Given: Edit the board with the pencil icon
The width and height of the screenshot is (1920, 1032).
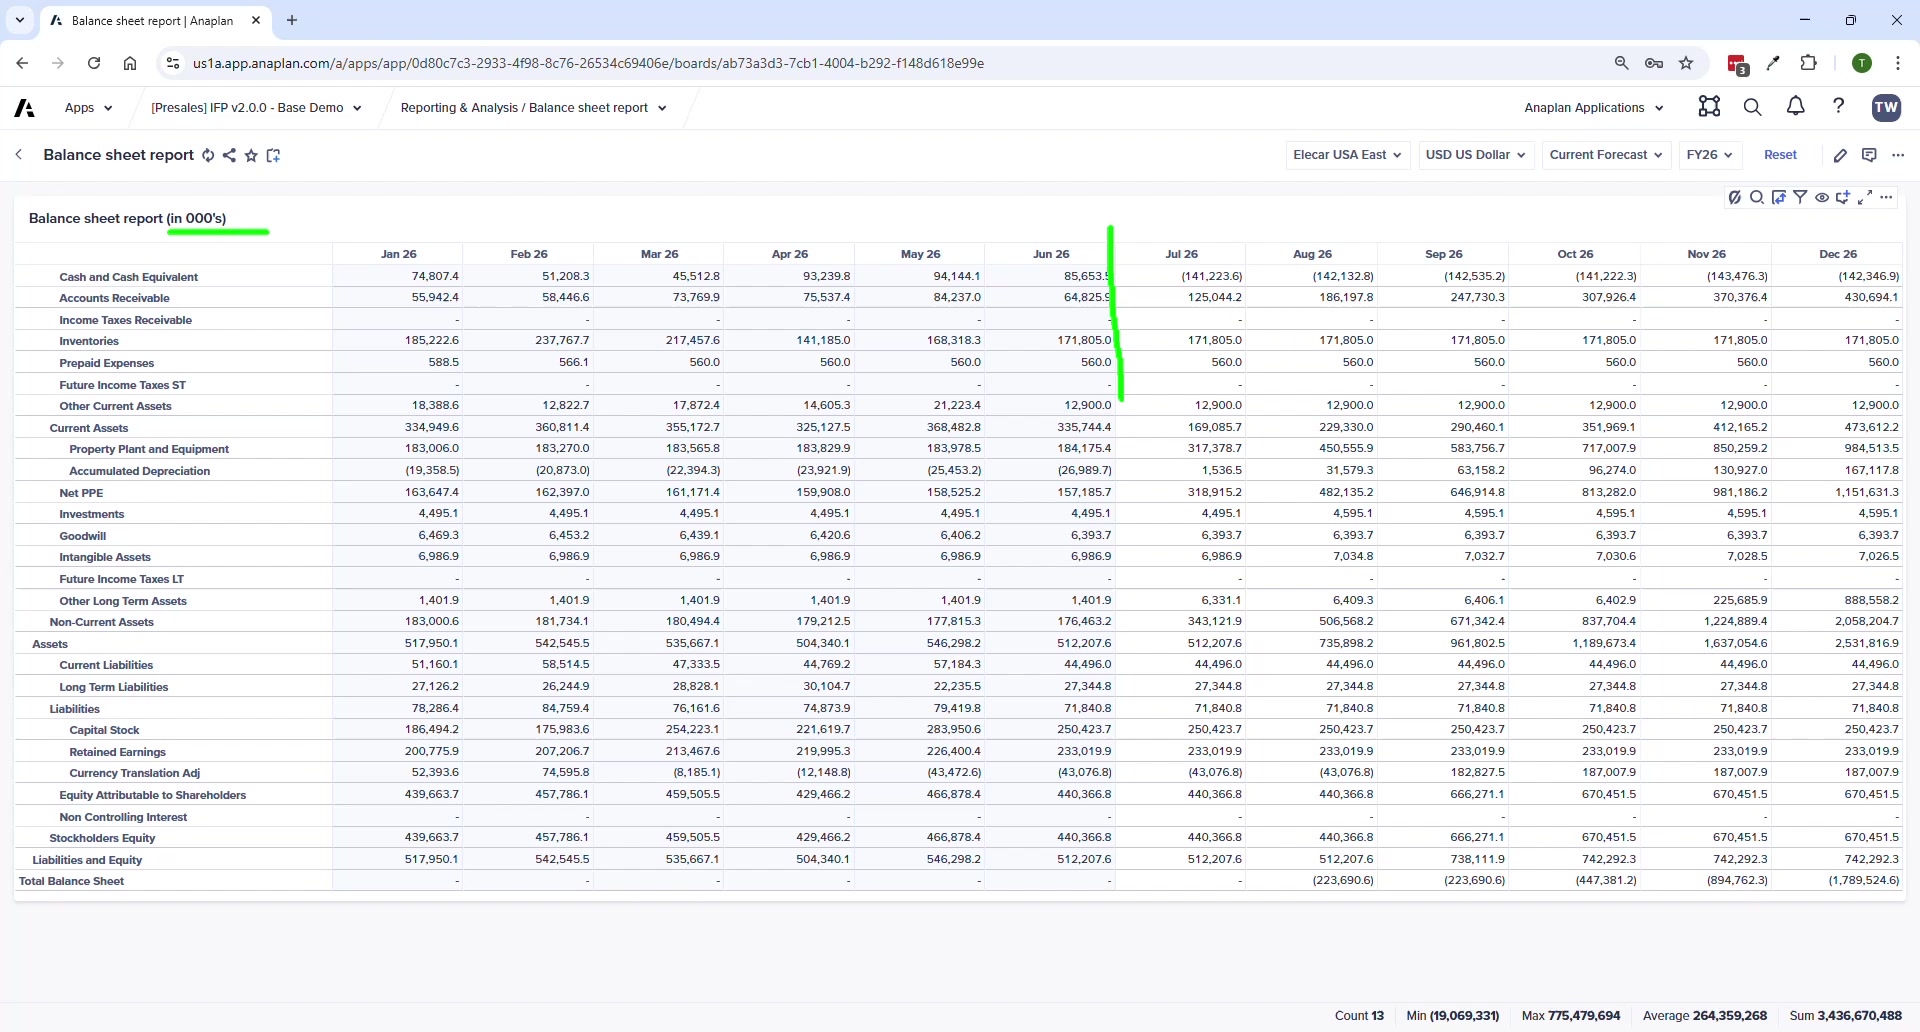Looking at the screenshot, I should tap(1841, 155).
